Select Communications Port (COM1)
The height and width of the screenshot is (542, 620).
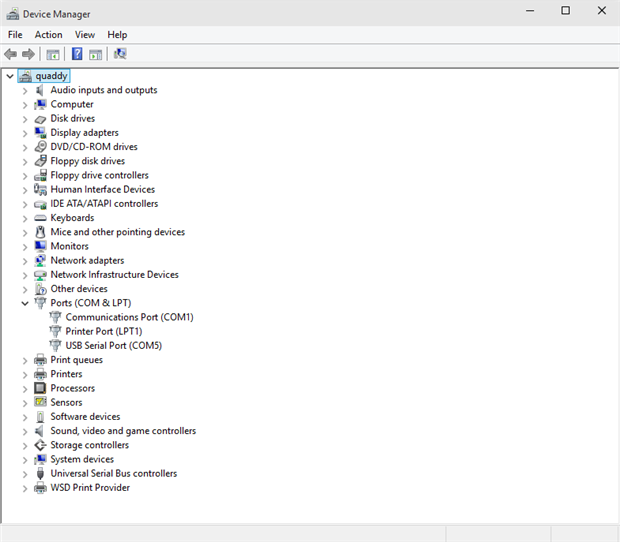[x=129, y=317]
